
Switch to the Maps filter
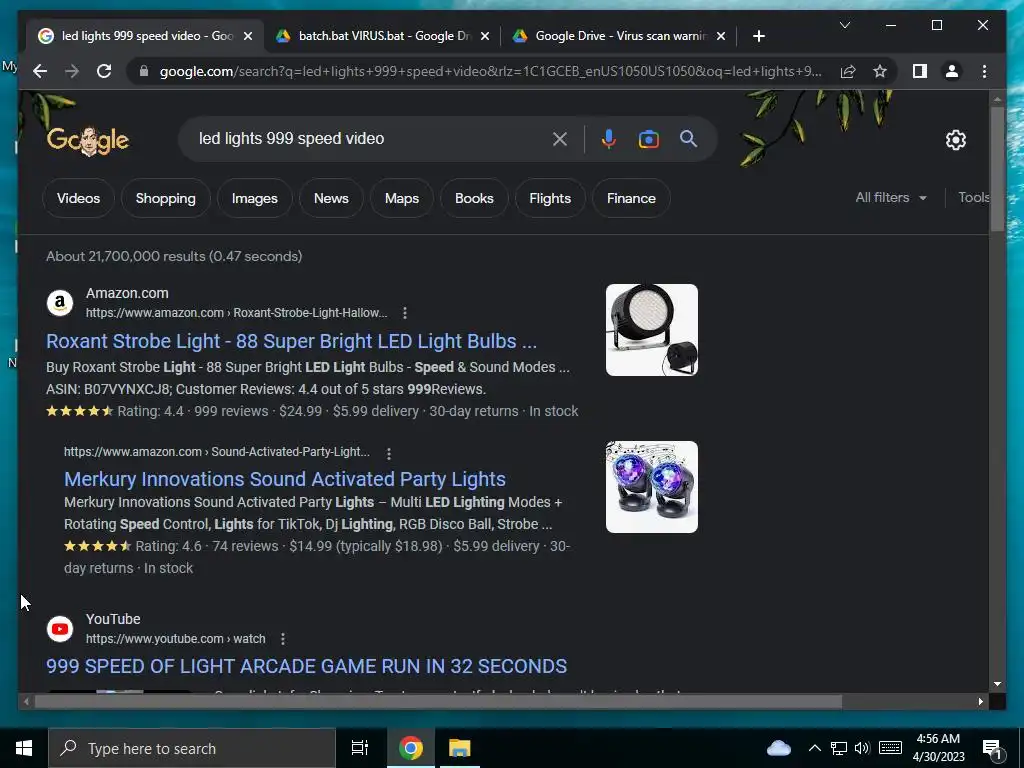pyautogui.click(x=402, y=198)
